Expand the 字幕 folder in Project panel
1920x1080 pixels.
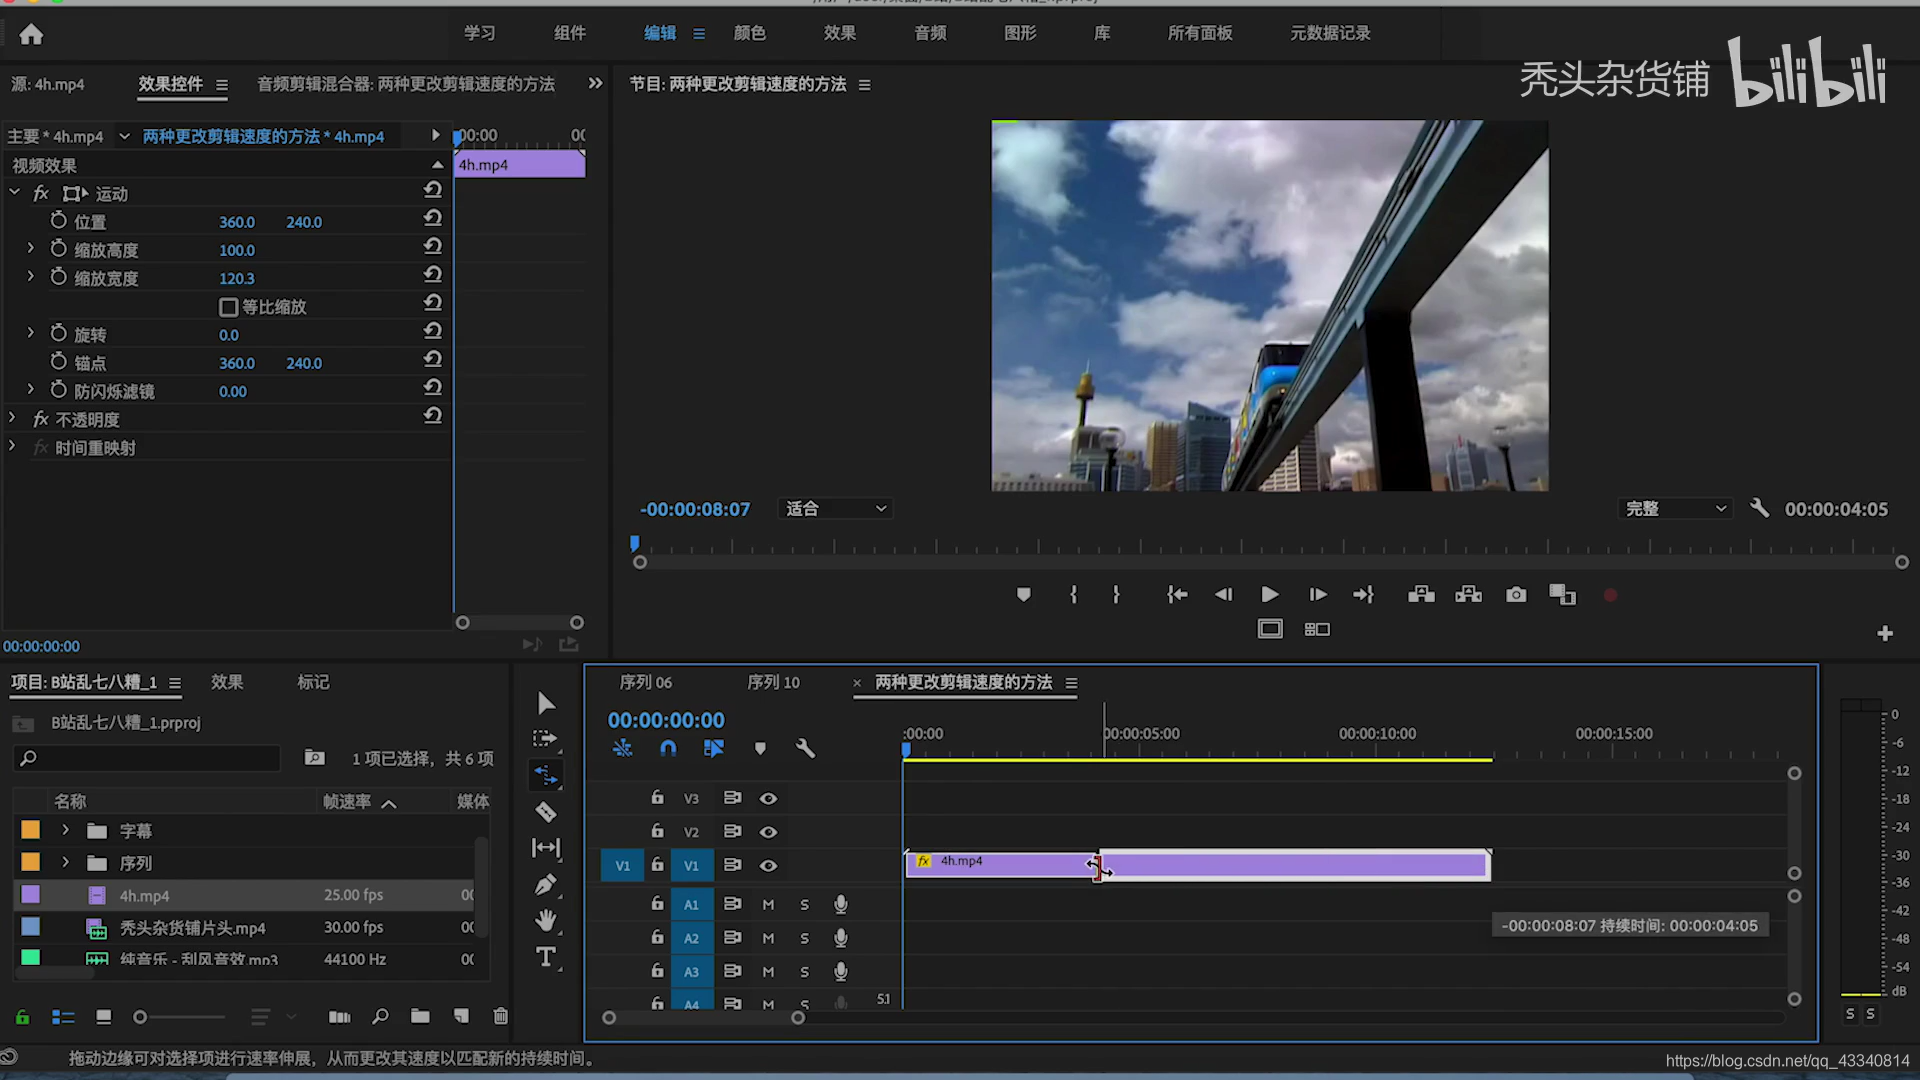click(x=65, y=830)
